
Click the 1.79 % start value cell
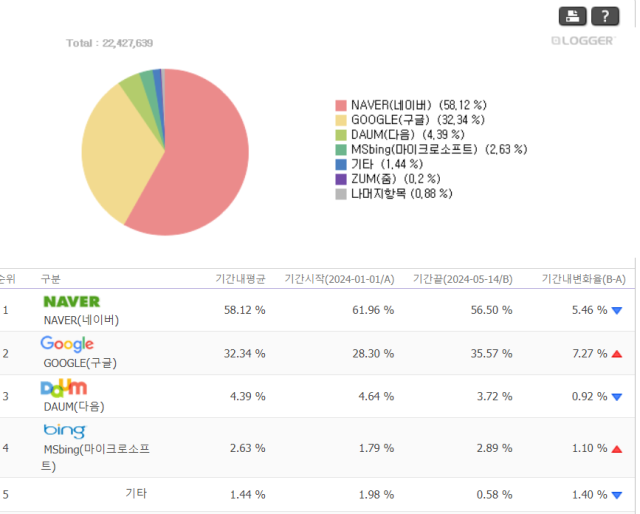point(376,448)
